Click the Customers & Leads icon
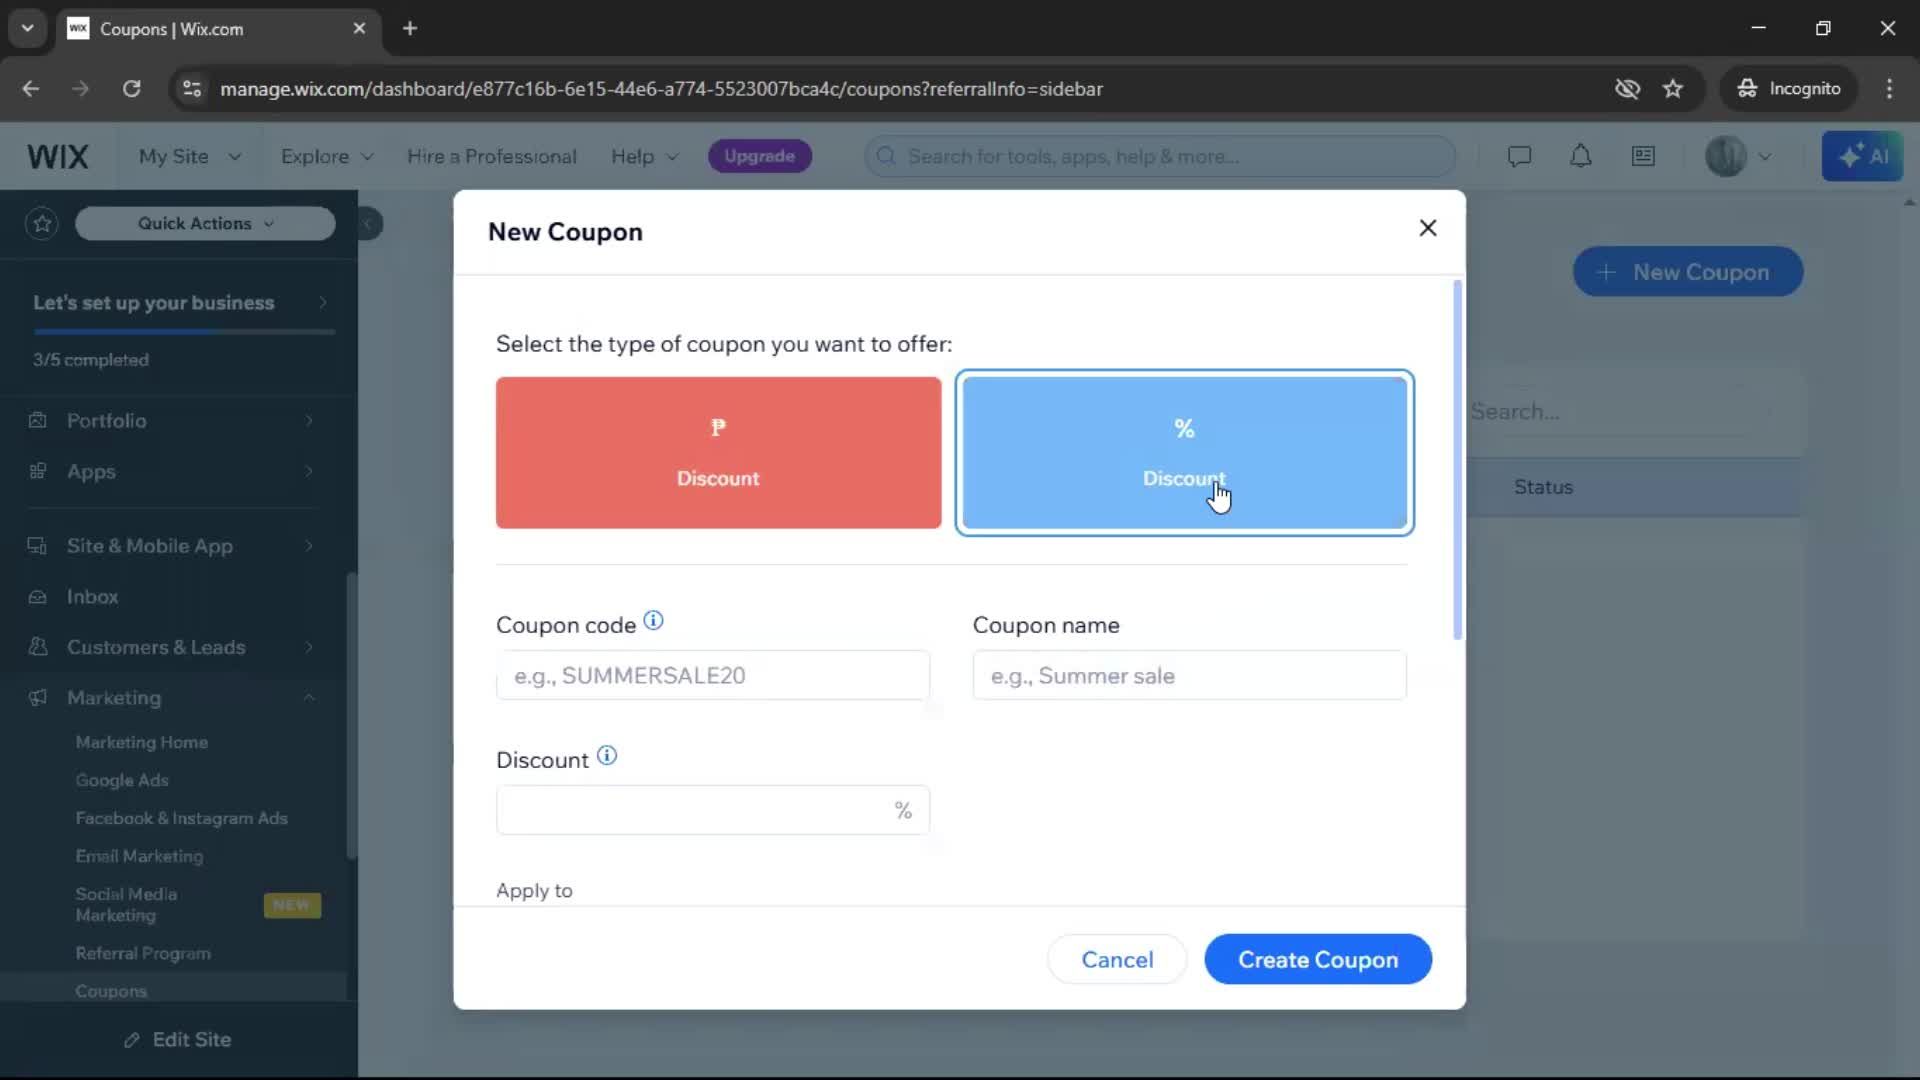This screenshot has height=1080, width=1920. (x=38, y=647)
